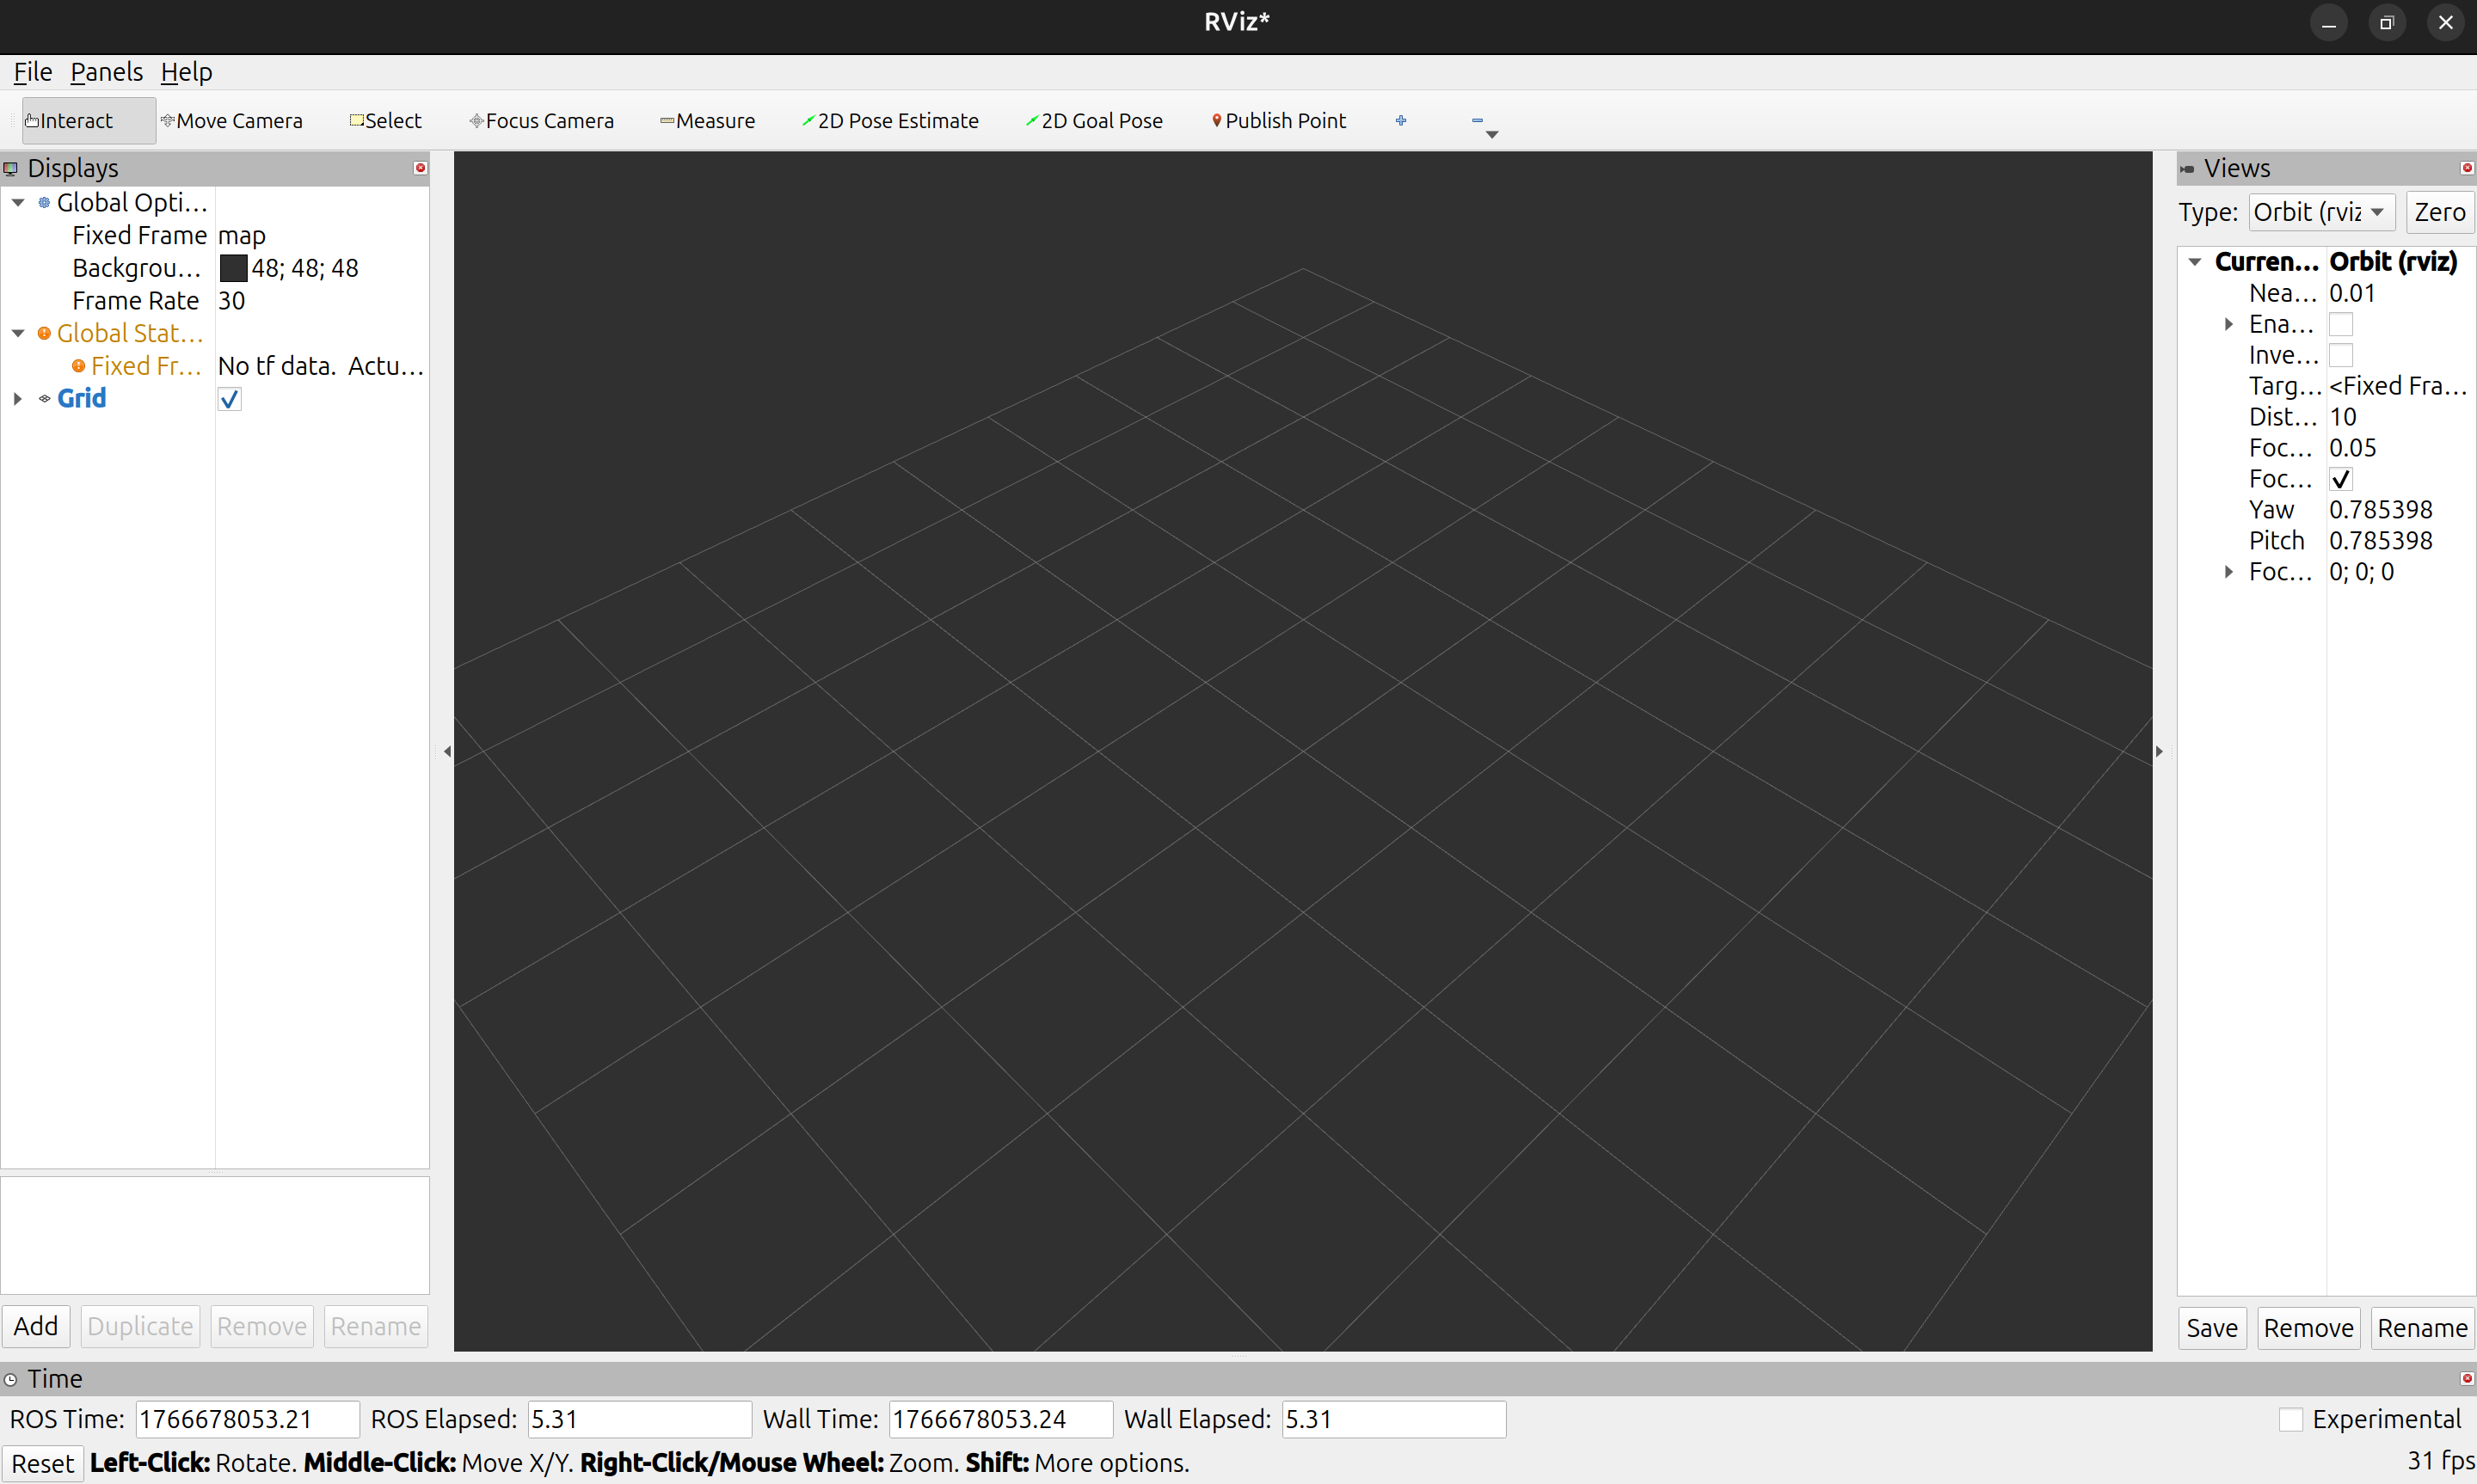
Task: Click the Displays panel monitor icon
Action: coord(11,169)
